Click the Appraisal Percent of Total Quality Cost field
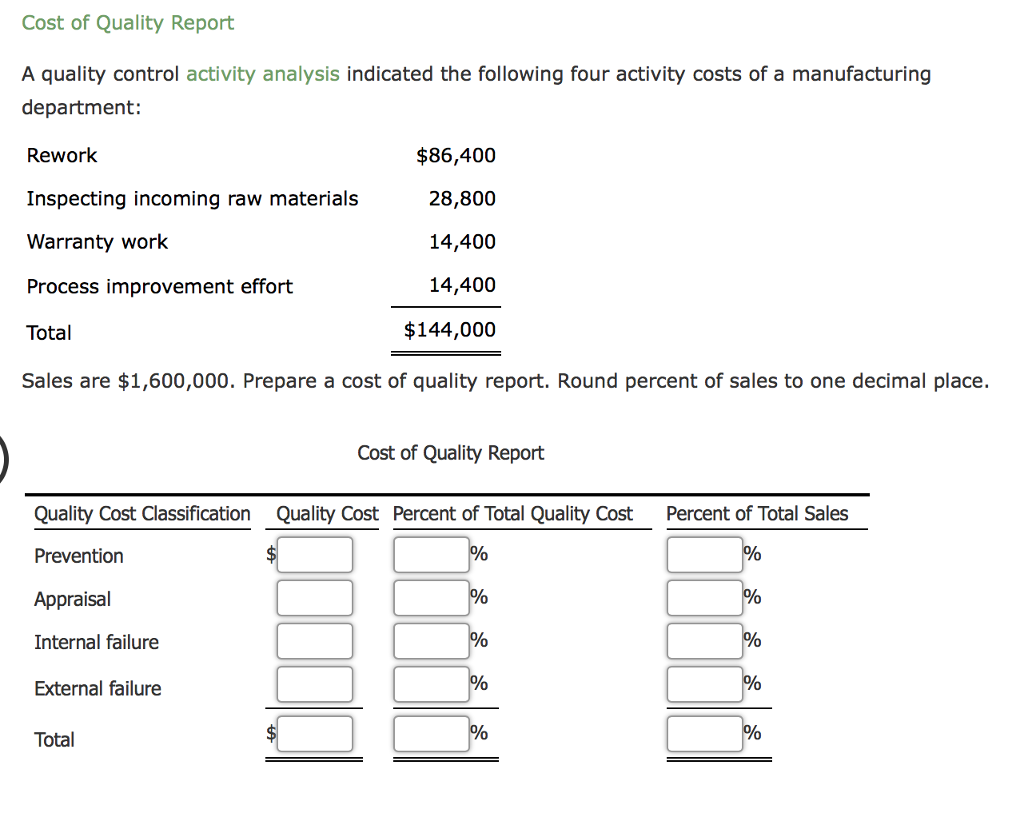The width and height of the screenshot is (1024, 813). point(432,597)
